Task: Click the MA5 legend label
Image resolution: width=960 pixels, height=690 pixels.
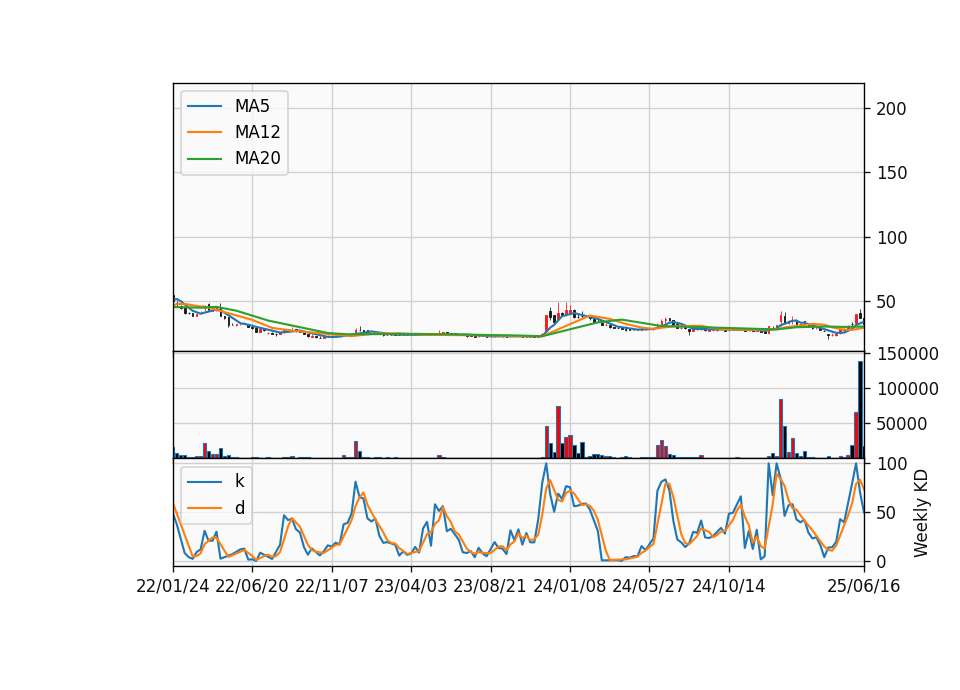Action: point(252,106)
